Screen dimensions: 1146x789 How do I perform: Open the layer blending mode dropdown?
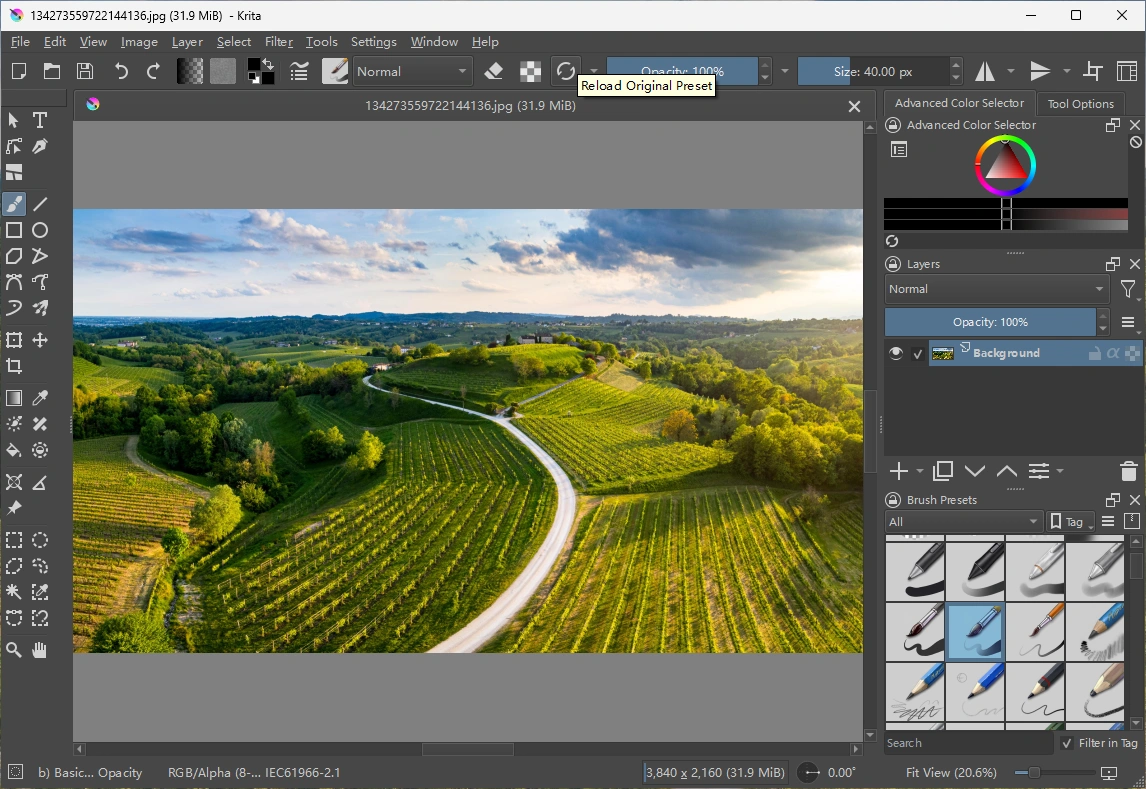pos(997,289)
